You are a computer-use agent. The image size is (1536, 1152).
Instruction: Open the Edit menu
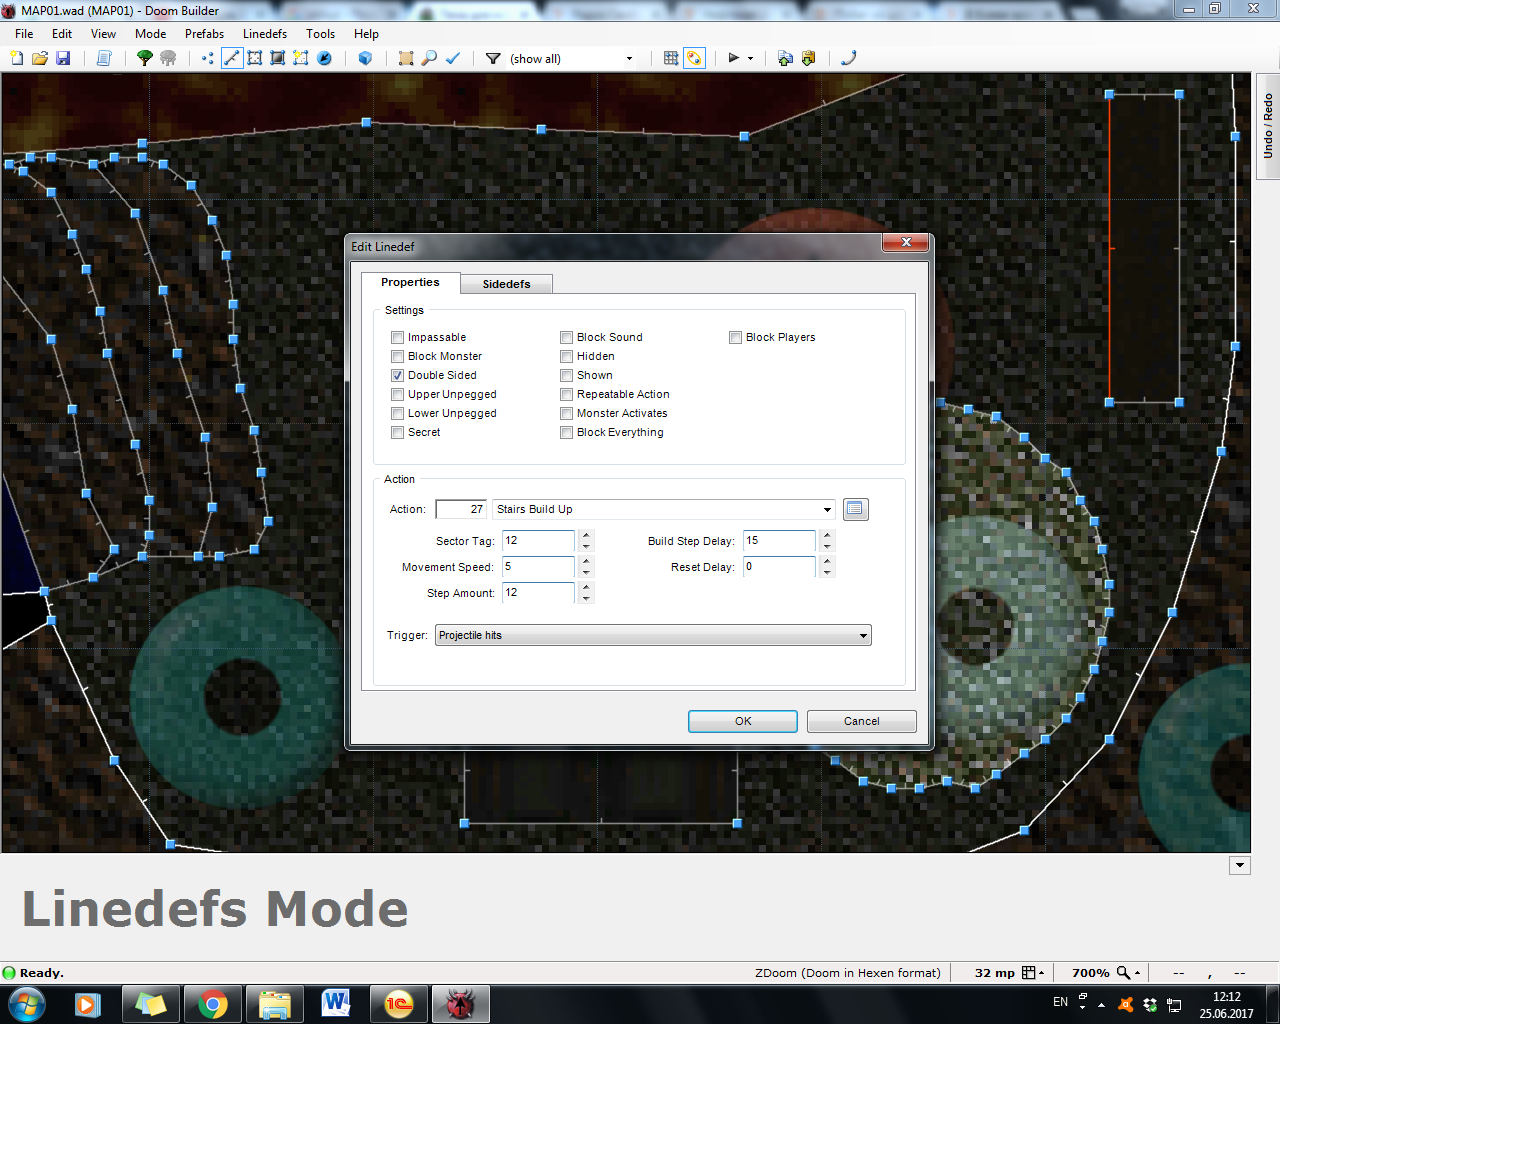(62, 33)
